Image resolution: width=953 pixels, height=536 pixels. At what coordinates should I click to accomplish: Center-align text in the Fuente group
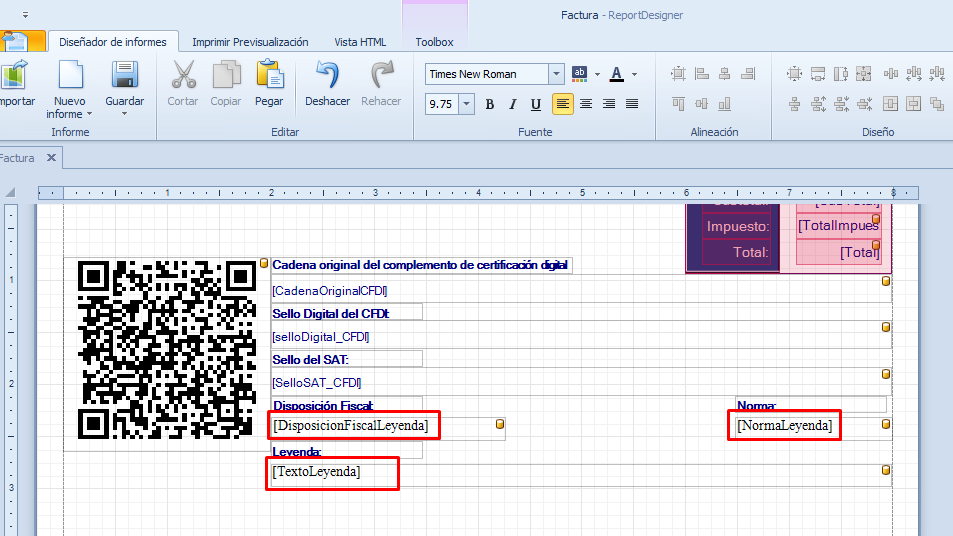click(586, 104)
